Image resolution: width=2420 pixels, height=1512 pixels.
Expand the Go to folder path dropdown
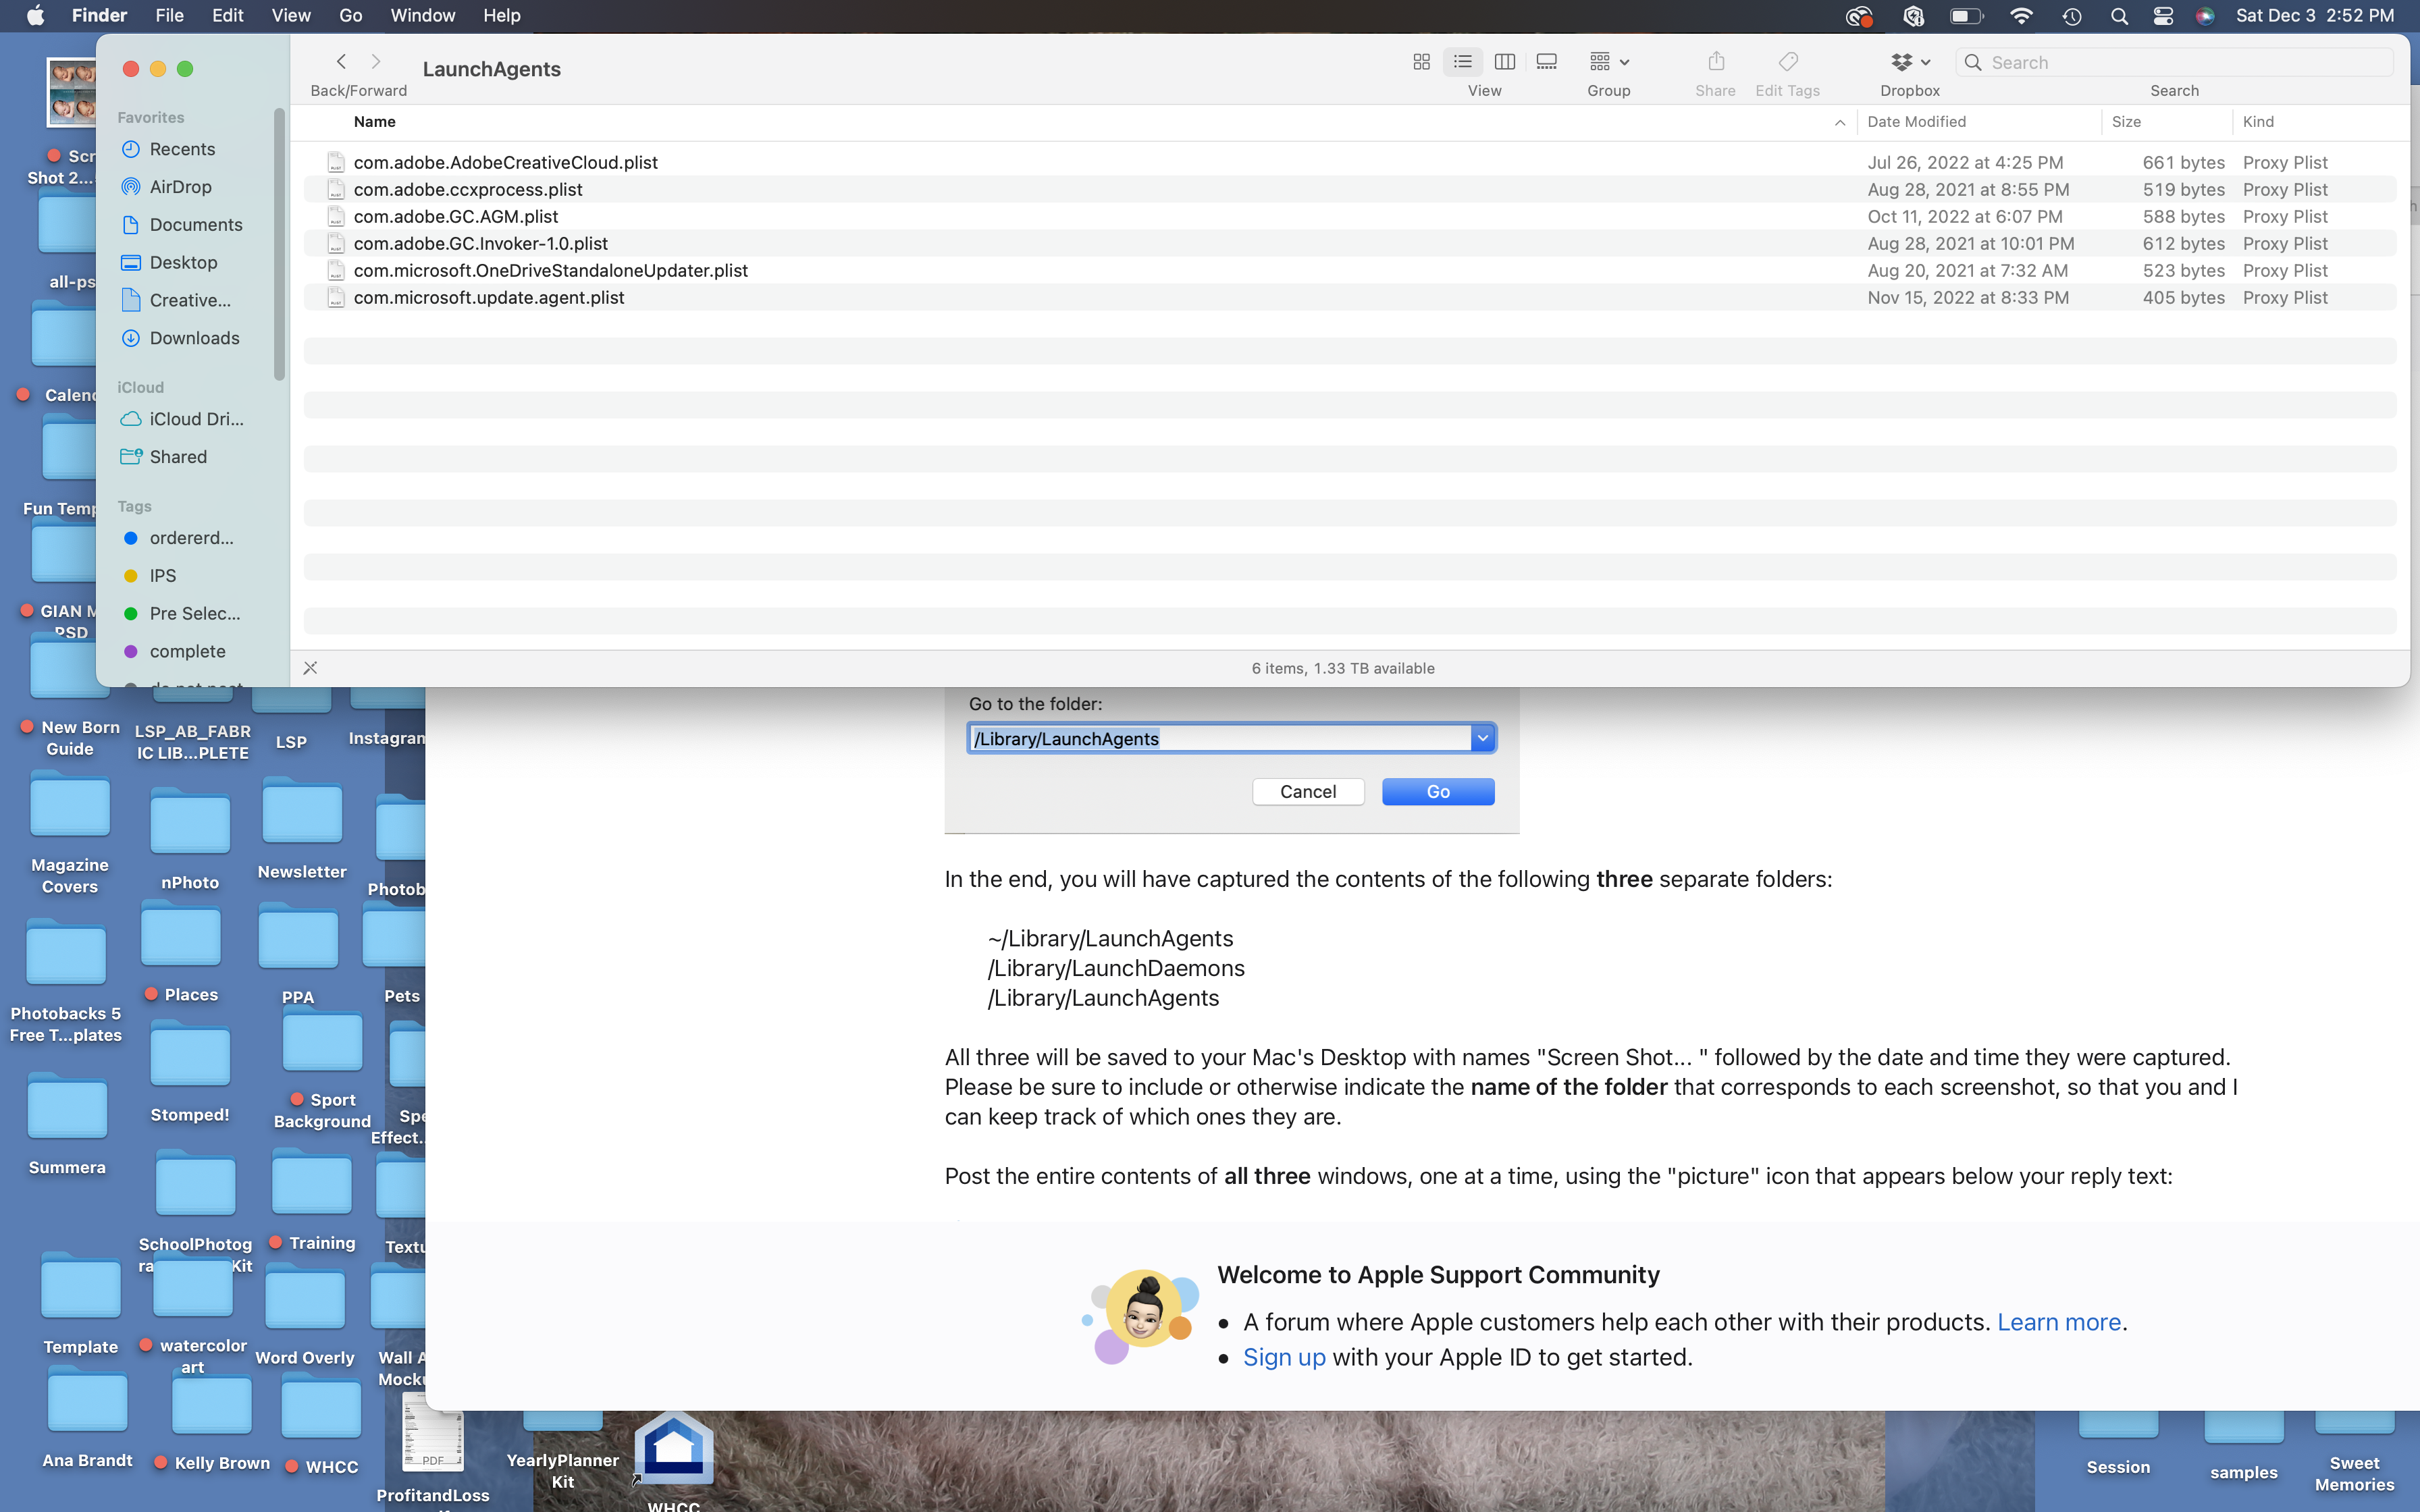pos(1482,738)
